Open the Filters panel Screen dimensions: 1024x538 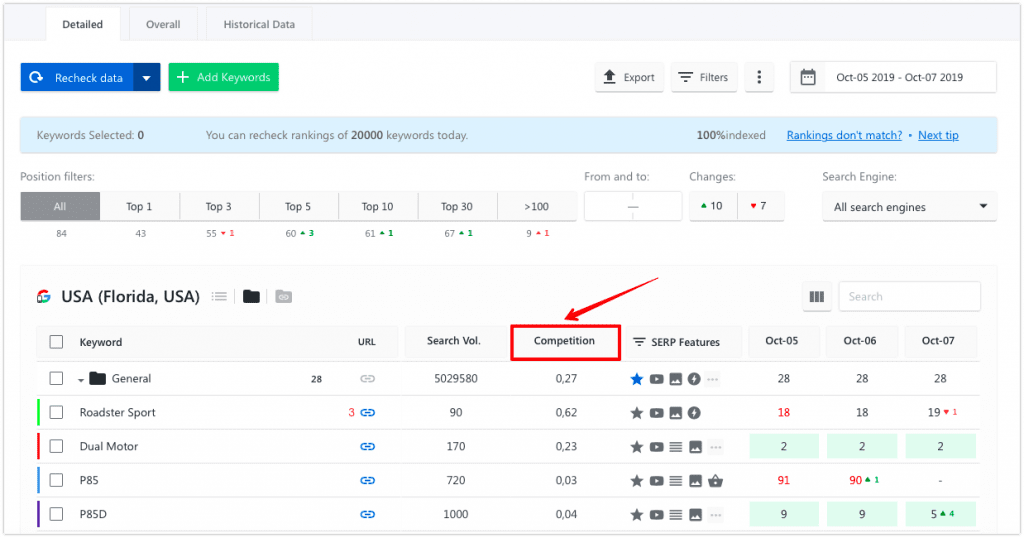[704, 77]
